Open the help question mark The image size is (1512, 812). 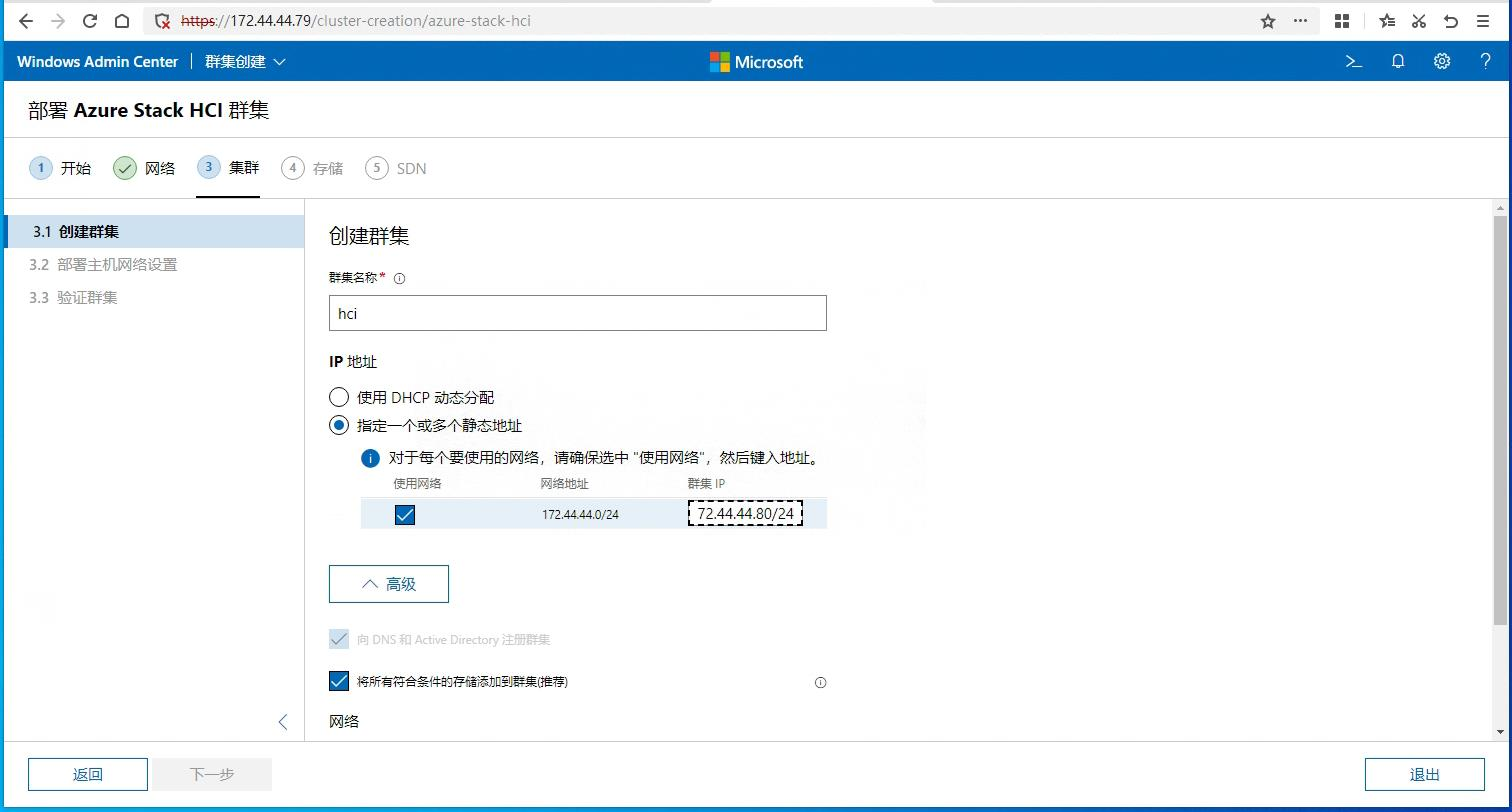[x=1485, y=61]
